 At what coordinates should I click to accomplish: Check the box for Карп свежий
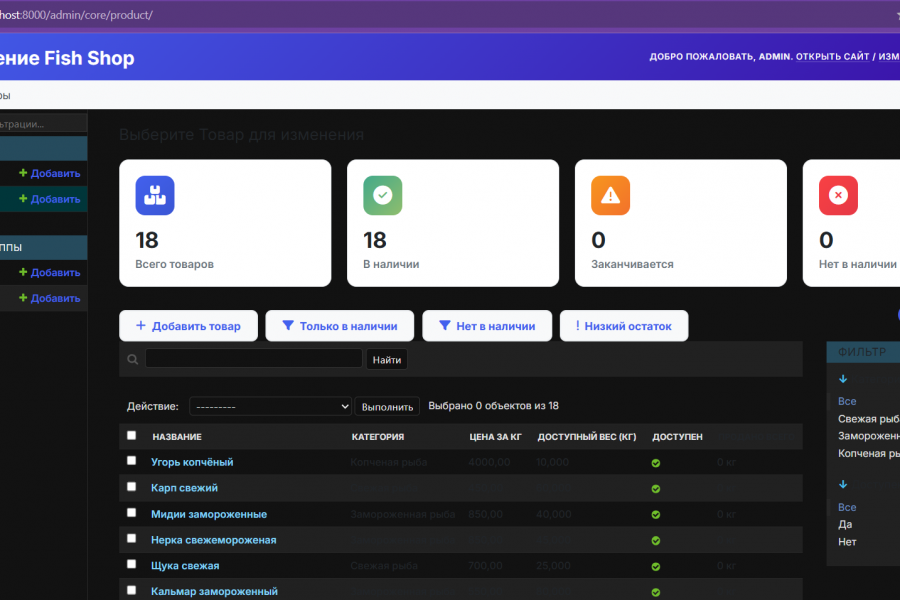point(131,486)
